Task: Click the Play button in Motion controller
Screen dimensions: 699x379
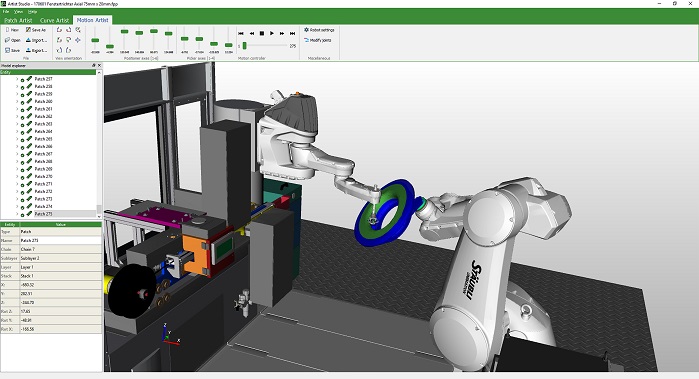Action: pyautogui.click(x=272, y=33)
